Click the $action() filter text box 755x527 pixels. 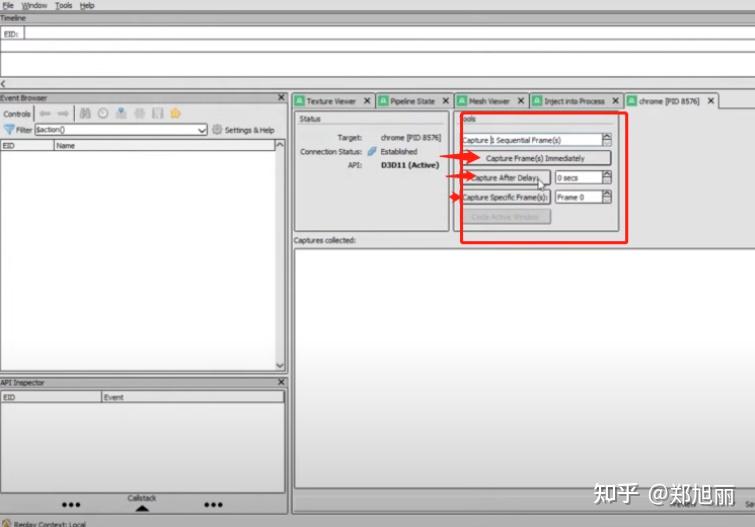click(116, 130)
